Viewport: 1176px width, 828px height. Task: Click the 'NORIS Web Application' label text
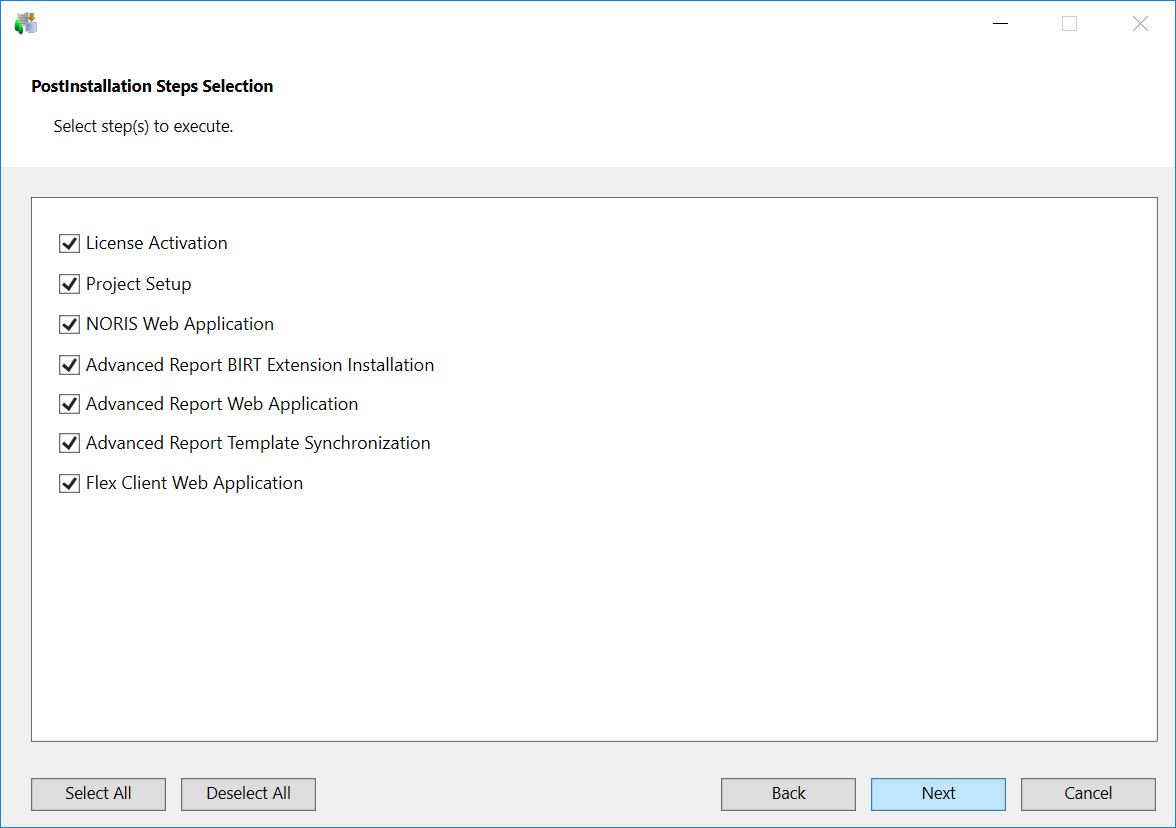(x=180, y=324)
